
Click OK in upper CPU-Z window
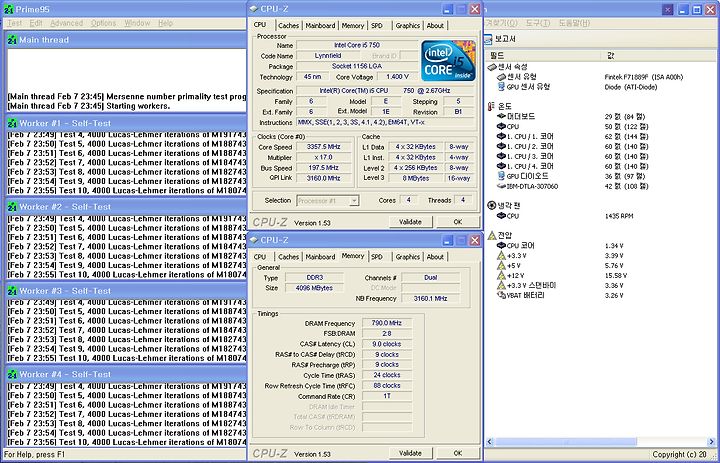(x=458, y=222)
